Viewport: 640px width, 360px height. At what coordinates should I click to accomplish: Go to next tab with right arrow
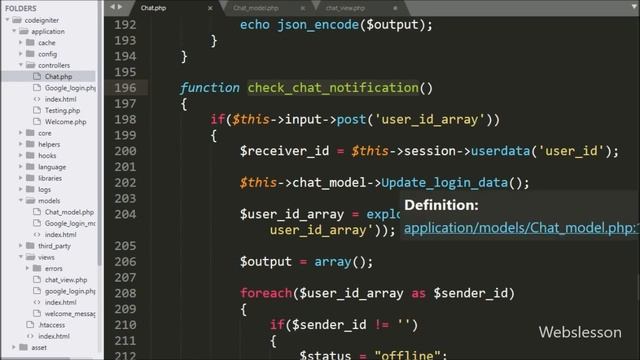(120, 7)
